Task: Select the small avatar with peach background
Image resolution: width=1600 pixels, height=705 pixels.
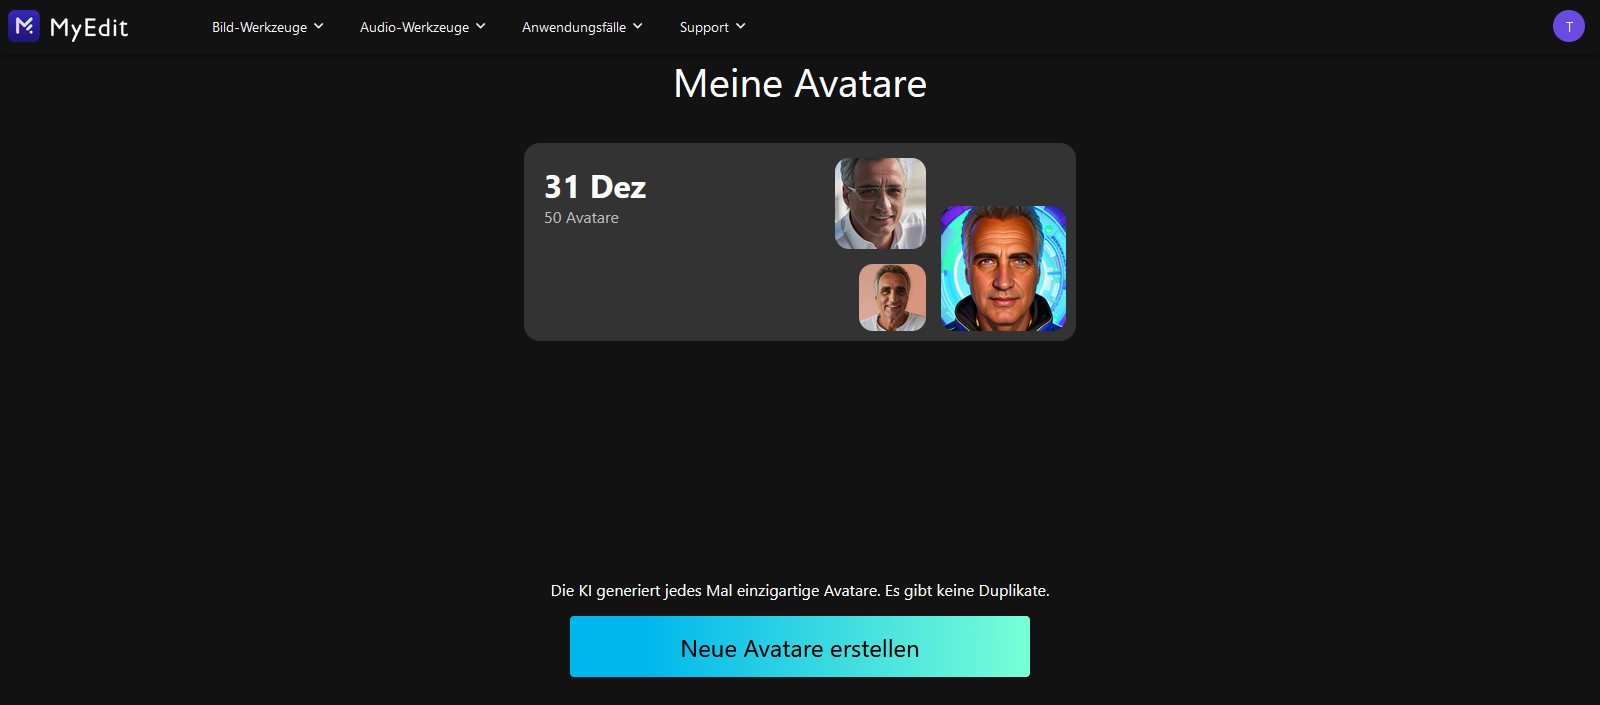Action: coord(892,297)
